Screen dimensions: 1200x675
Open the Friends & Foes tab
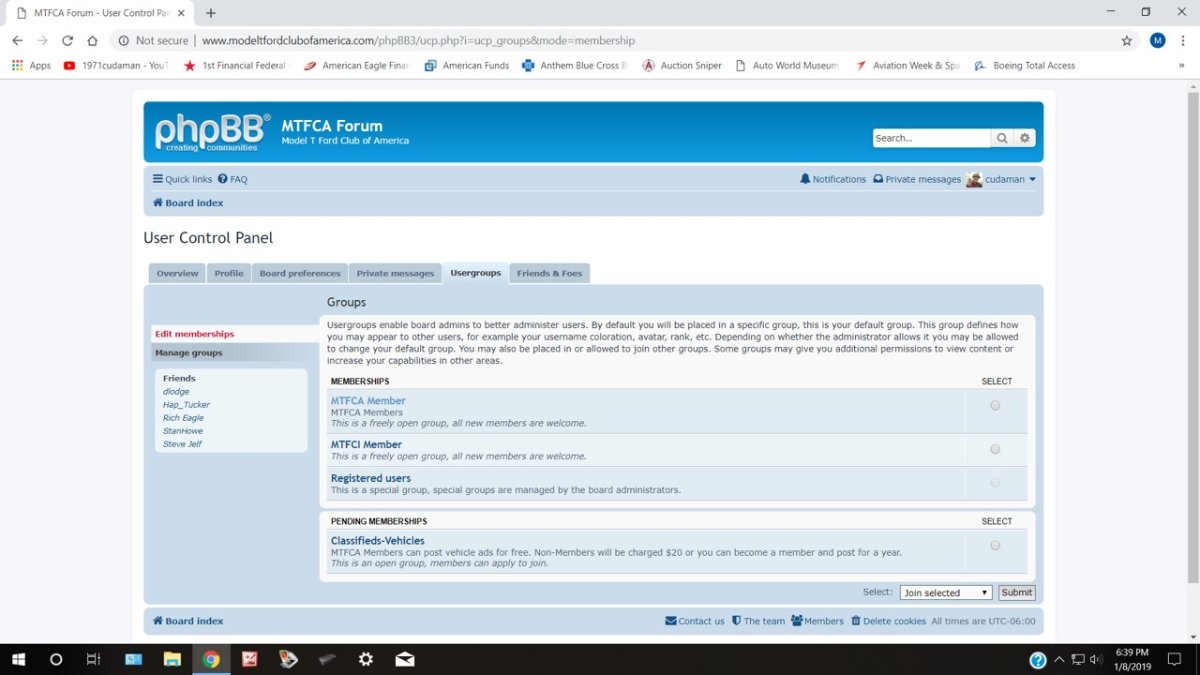[549, 273]
